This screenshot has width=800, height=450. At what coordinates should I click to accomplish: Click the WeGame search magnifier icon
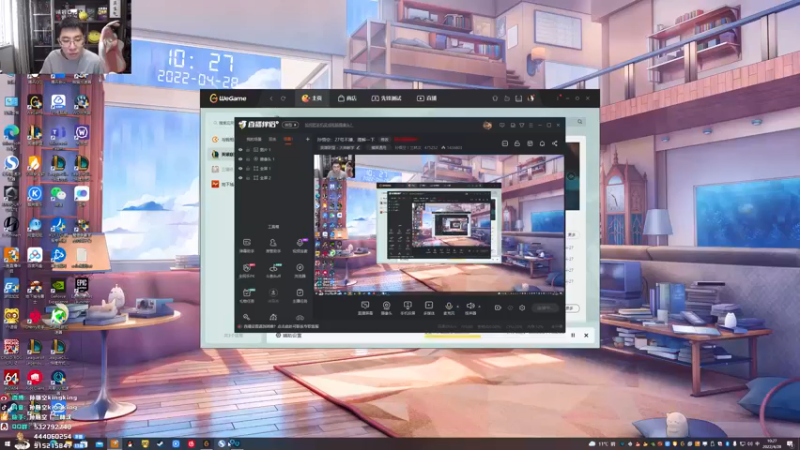pos(580,122)
